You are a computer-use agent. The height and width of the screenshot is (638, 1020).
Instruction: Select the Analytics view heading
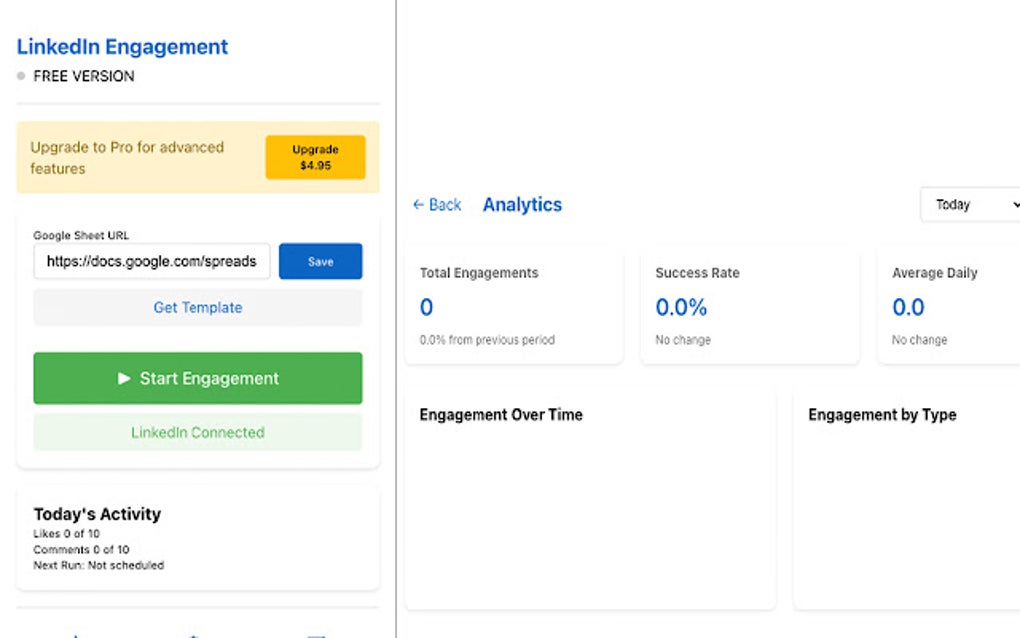522,204
